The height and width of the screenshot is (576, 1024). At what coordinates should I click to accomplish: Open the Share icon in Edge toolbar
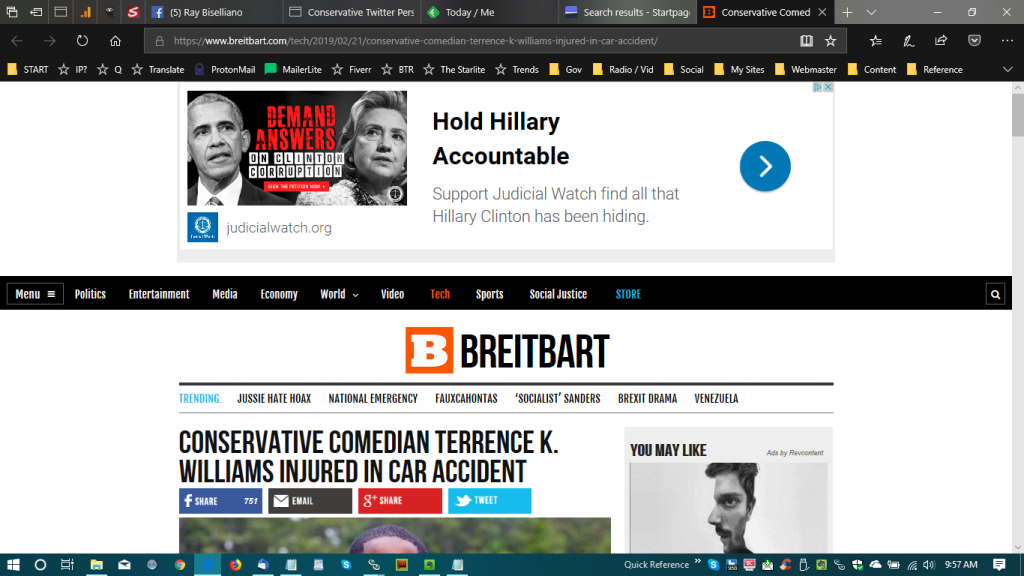tap(941, 41)
